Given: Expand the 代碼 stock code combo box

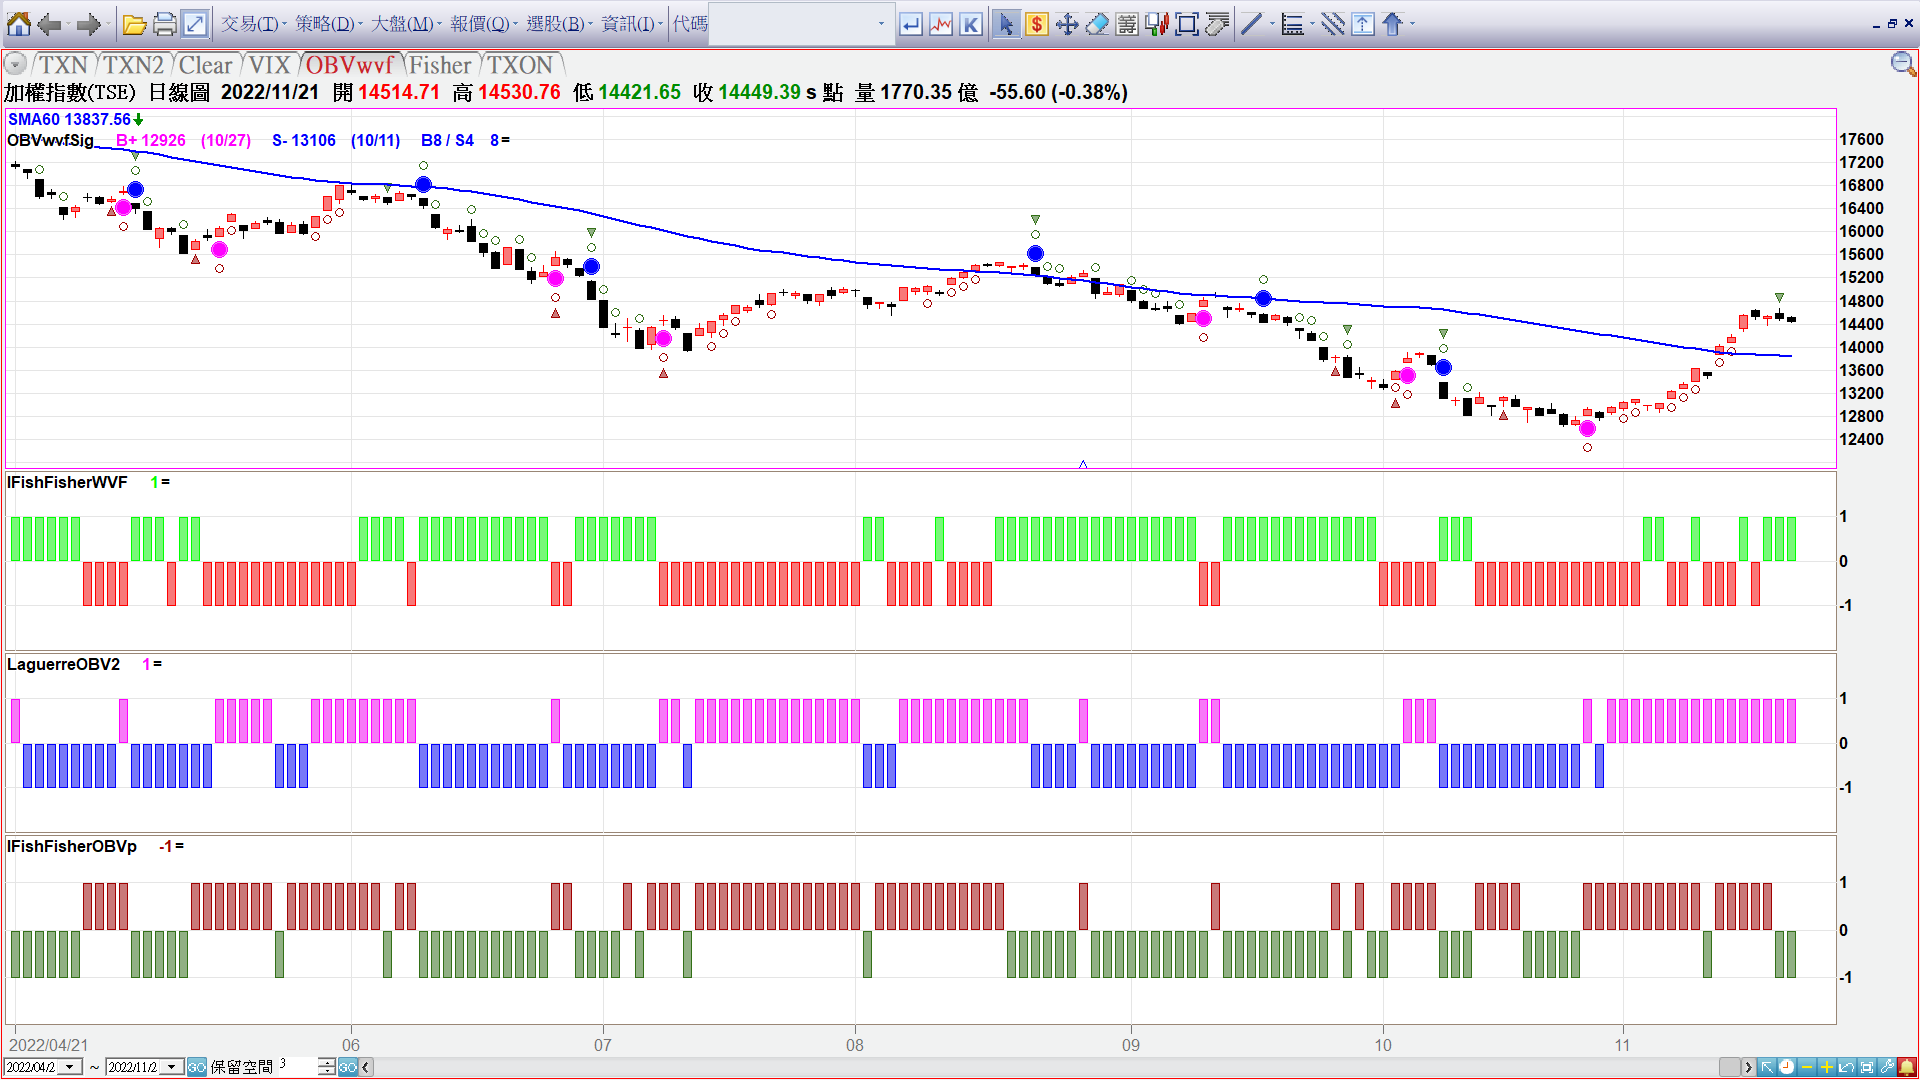Looking at the screenshot, I should [x=880, y=24].
